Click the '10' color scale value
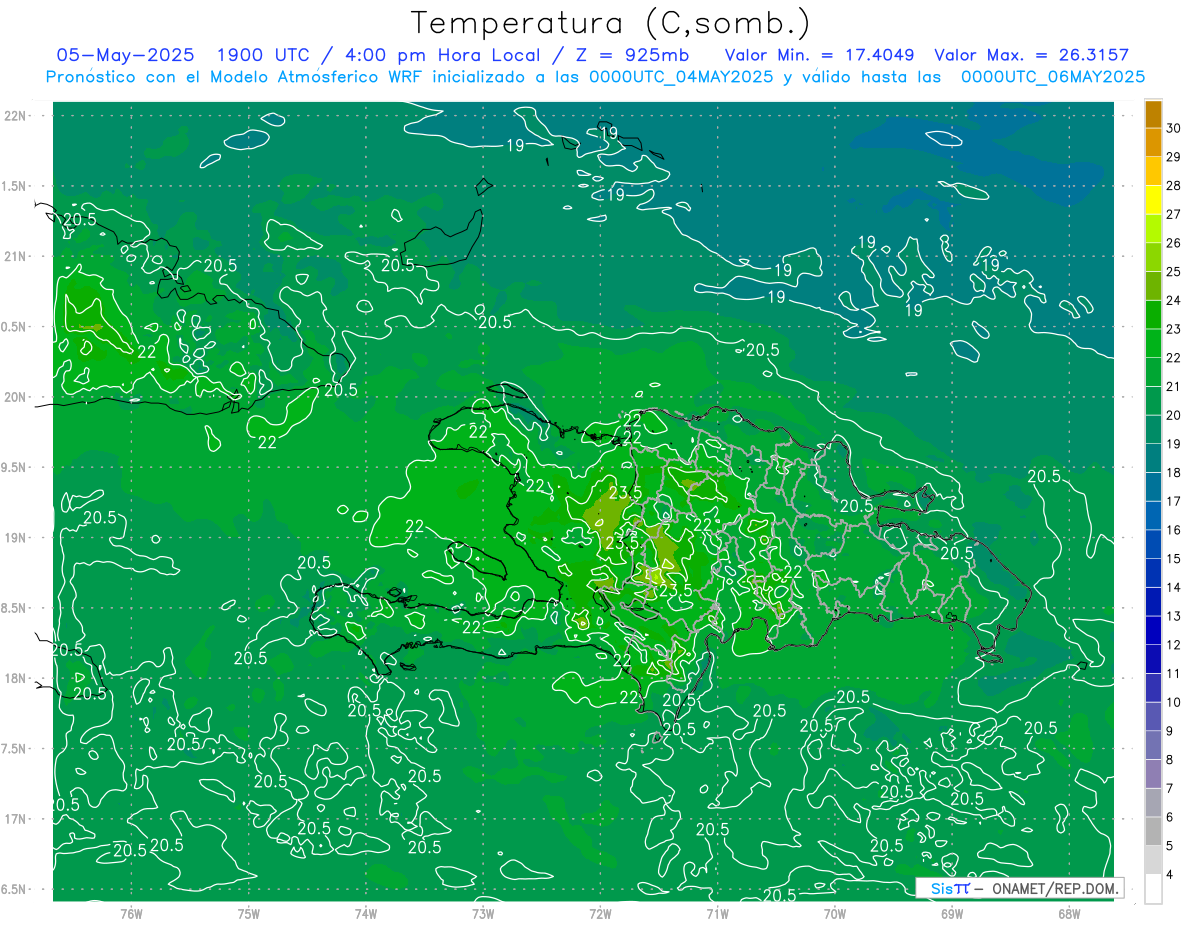 1174,702
